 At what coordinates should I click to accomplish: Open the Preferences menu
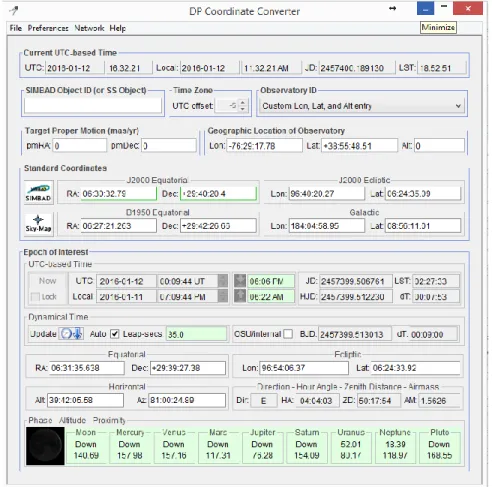[x=48, y=28]
